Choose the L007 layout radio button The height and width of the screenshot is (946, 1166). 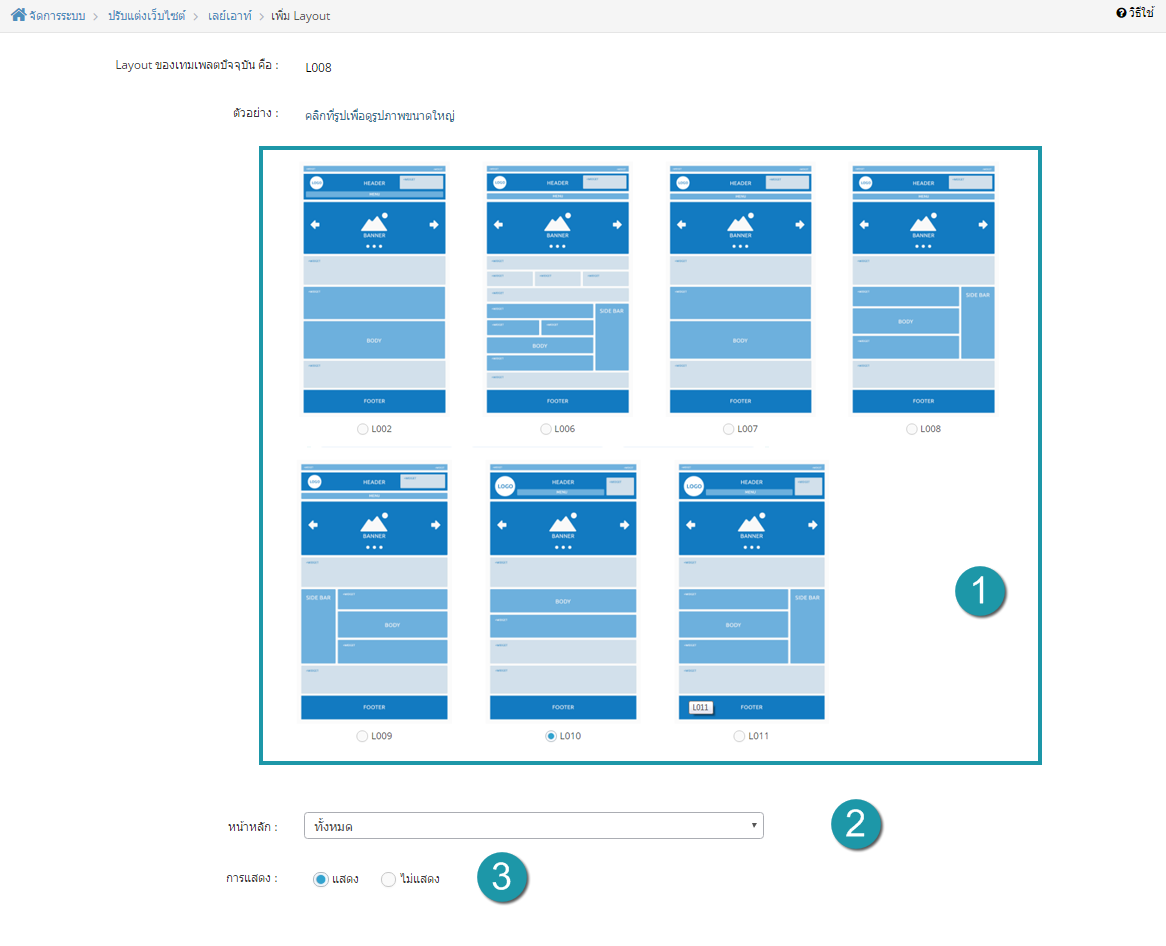pyautogui.click(x=728, y=429)
